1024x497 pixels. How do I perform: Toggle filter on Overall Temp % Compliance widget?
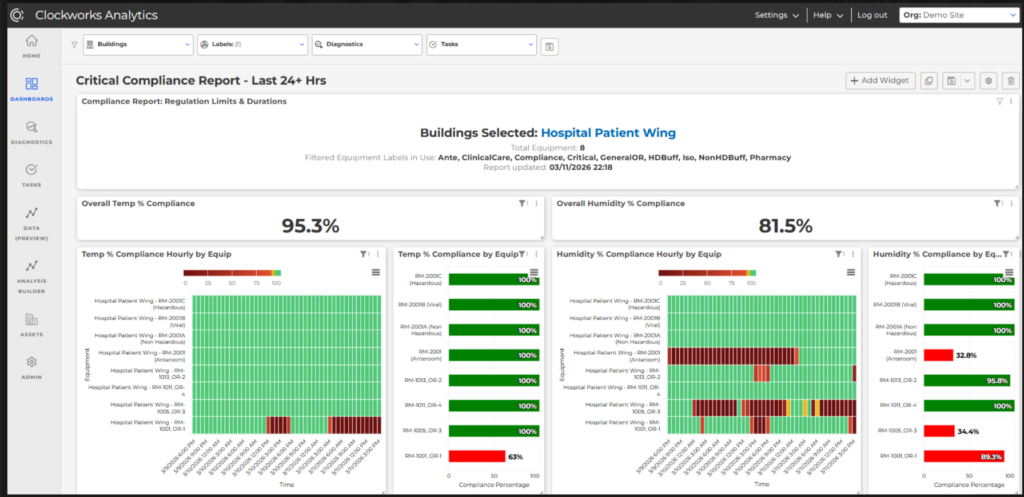coord(523,204)
